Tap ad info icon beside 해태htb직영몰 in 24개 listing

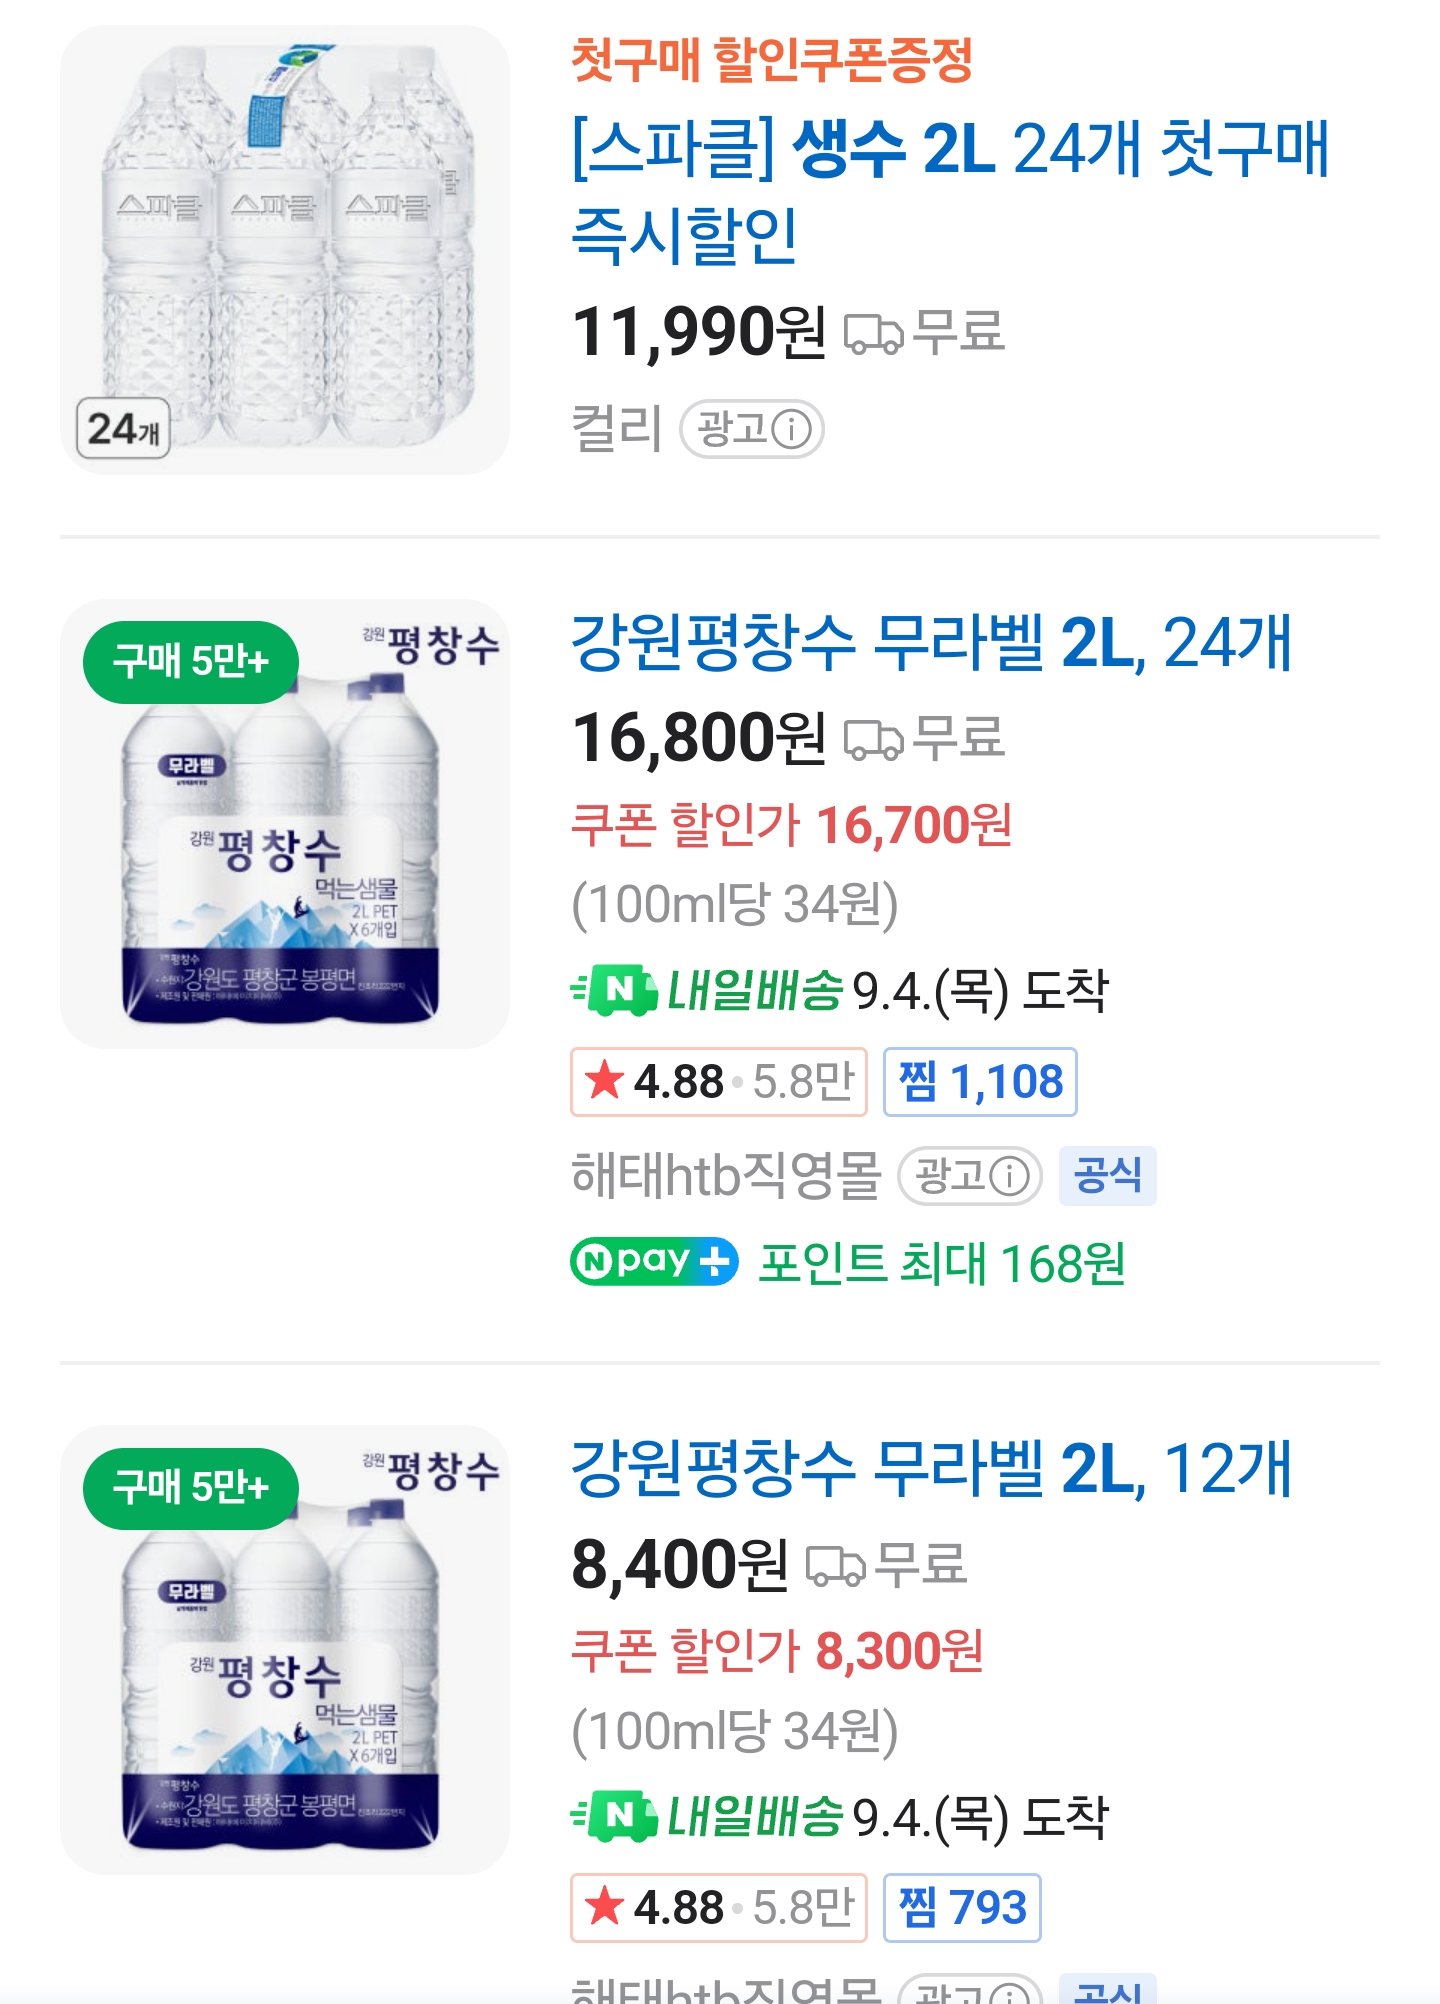pos(1009,1176)
